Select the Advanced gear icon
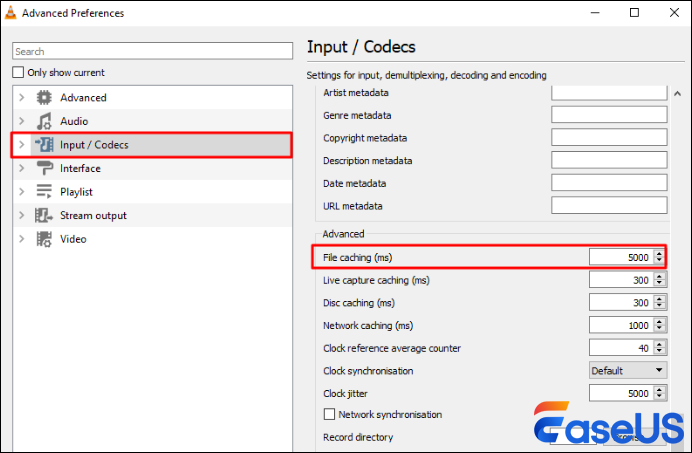This screenshot has width=692, height=453. pos(44,98)
